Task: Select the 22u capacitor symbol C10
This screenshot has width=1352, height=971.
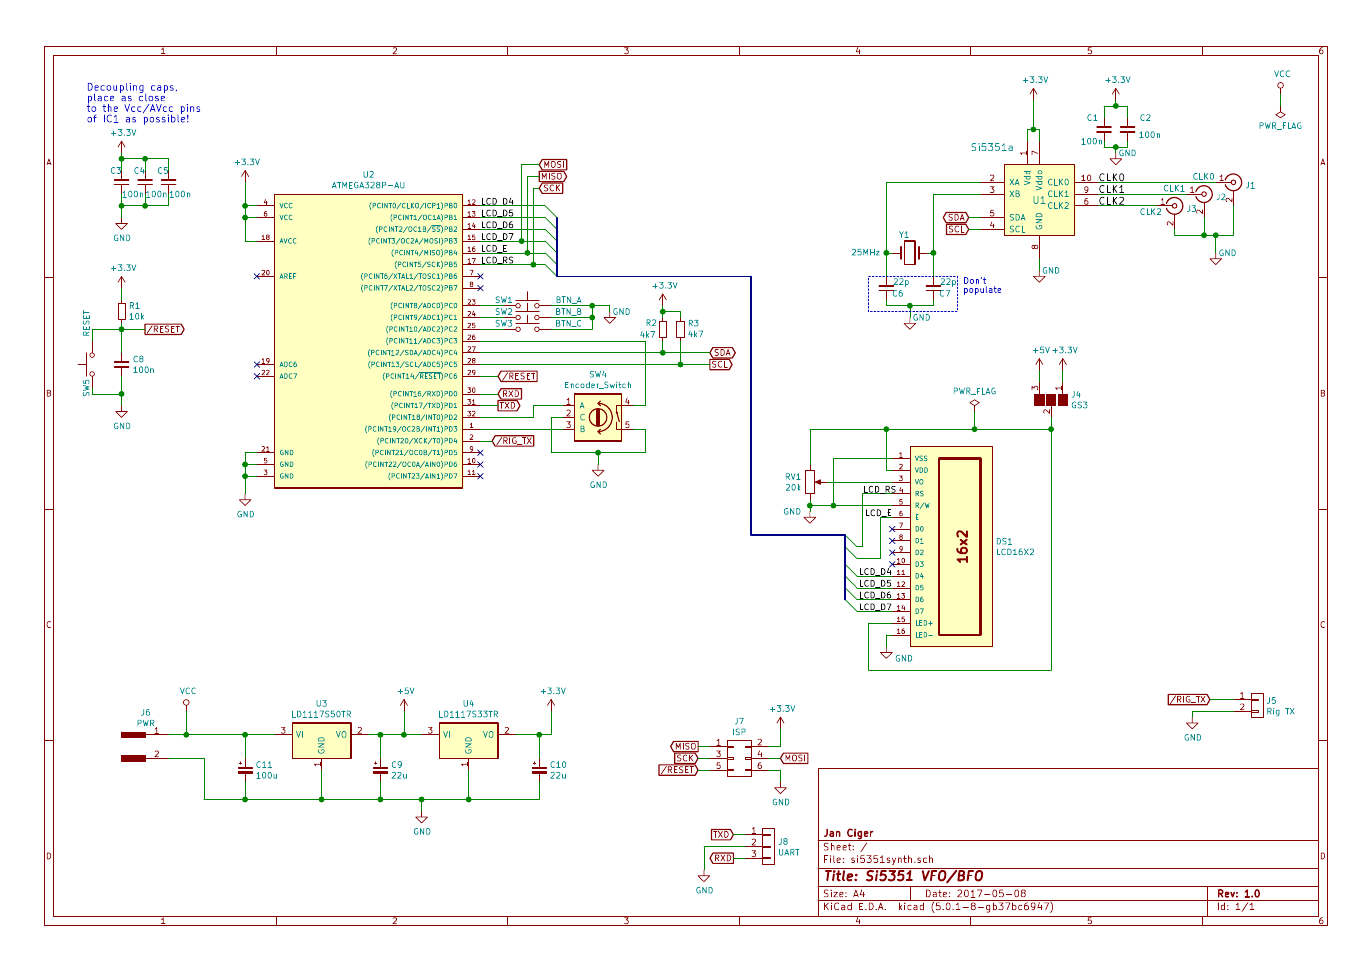Action: pos(539,769)
